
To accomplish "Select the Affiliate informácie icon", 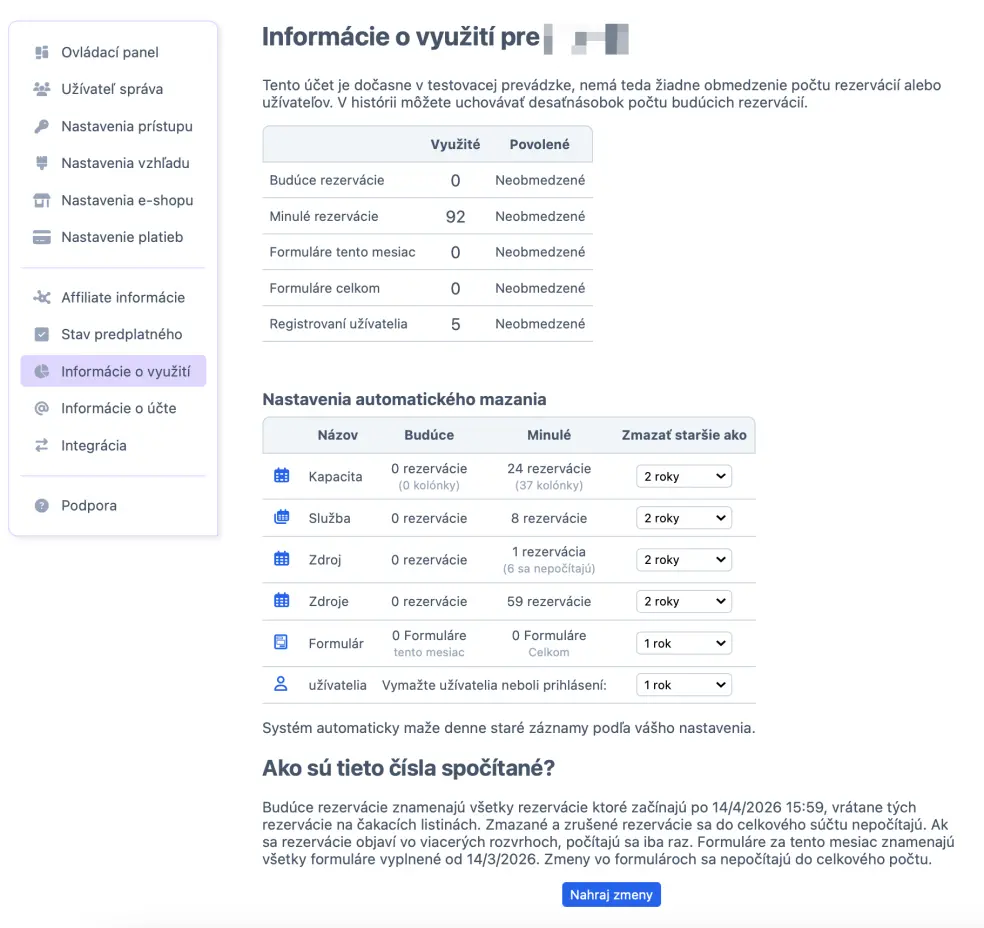I will pyautogui.click(x=41, y=297).
